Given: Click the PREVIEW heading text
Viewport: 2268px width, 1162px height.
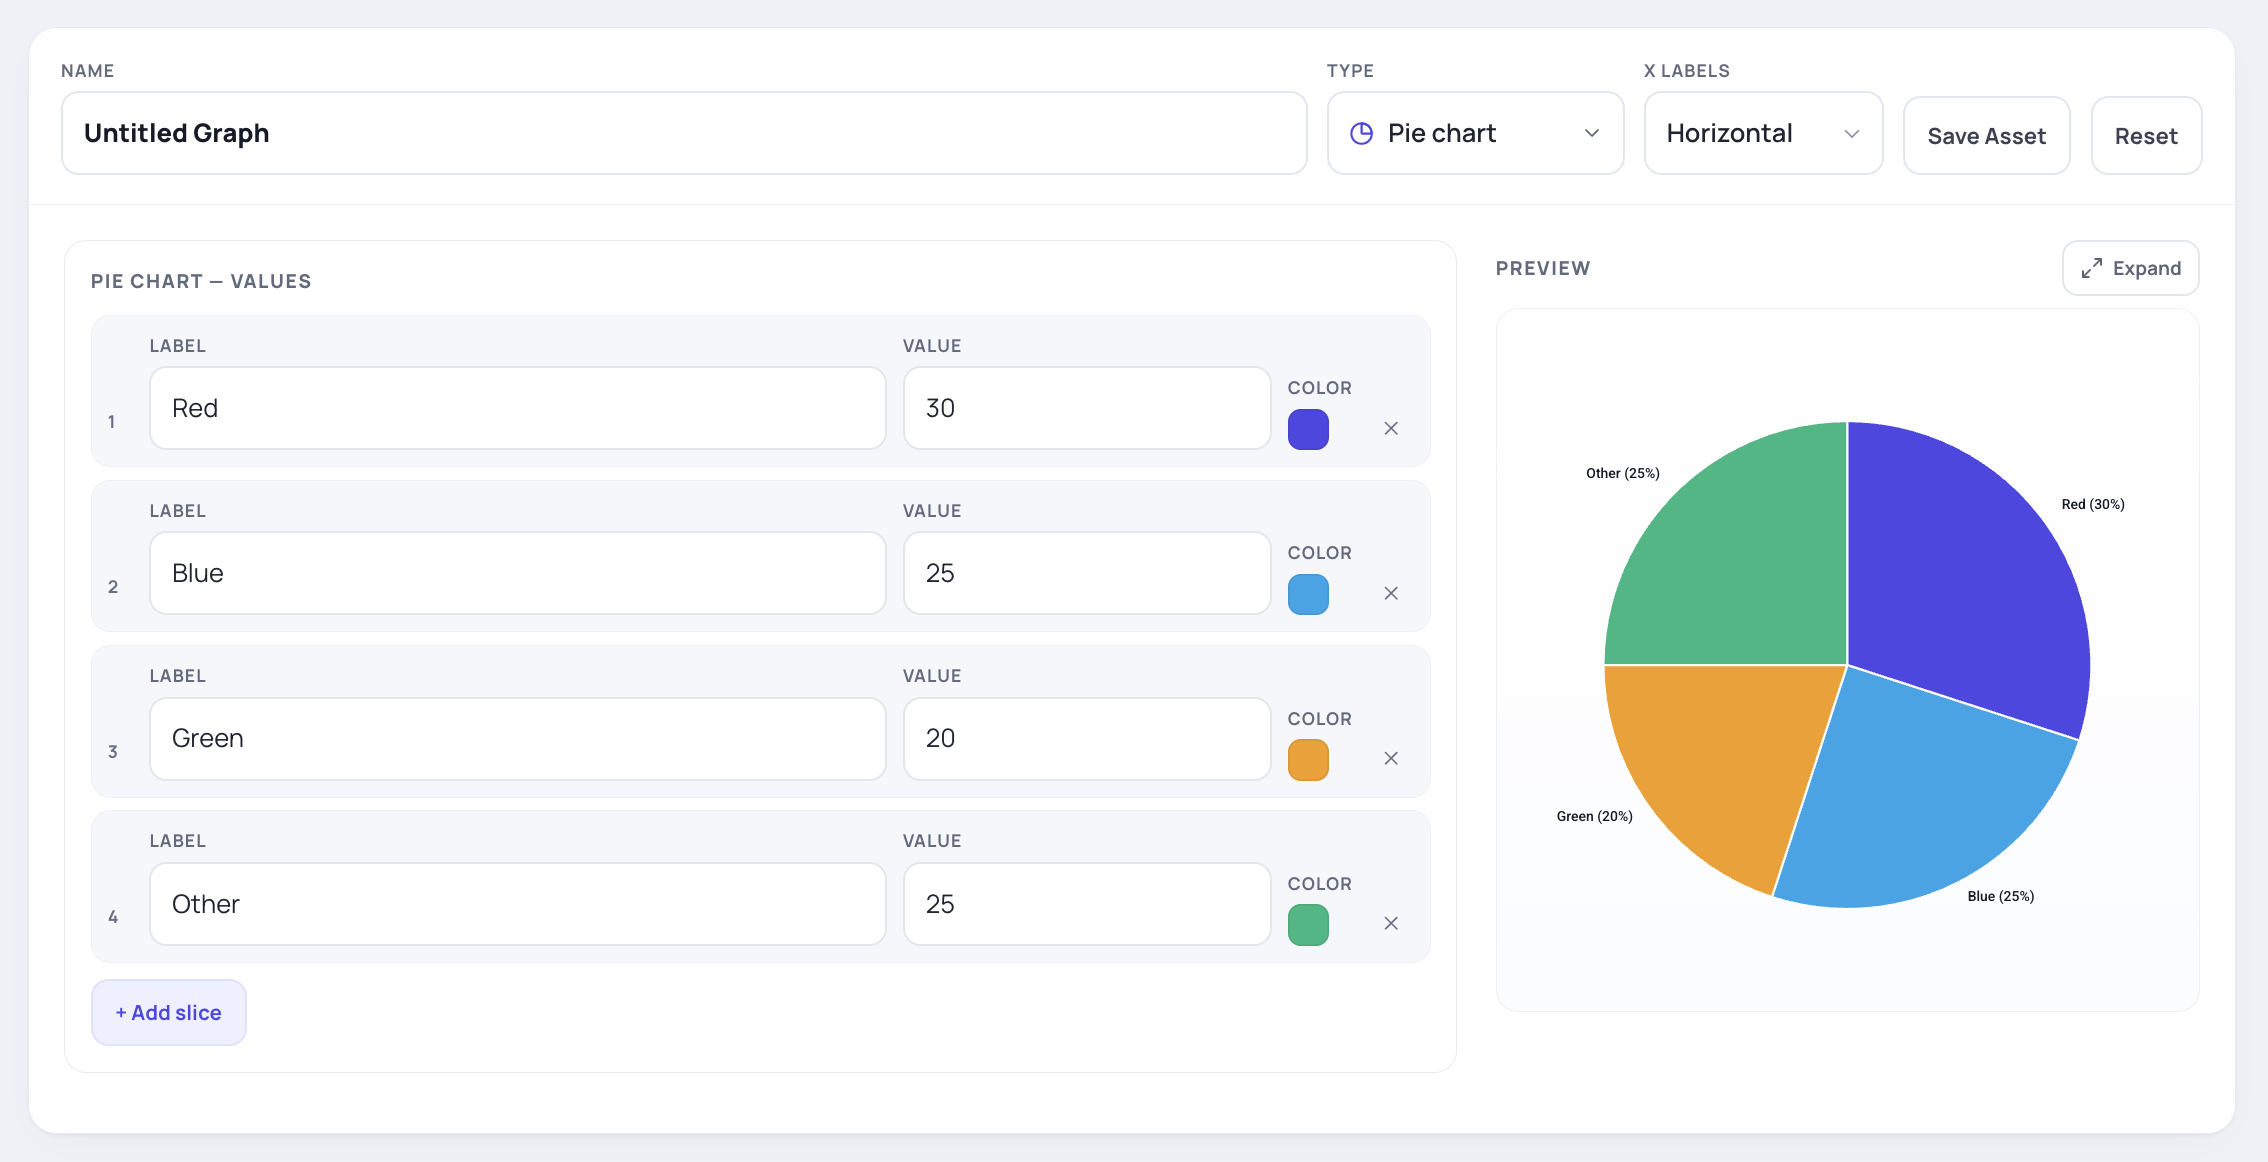Looking at the screenshot, I should pos(1543,268).
